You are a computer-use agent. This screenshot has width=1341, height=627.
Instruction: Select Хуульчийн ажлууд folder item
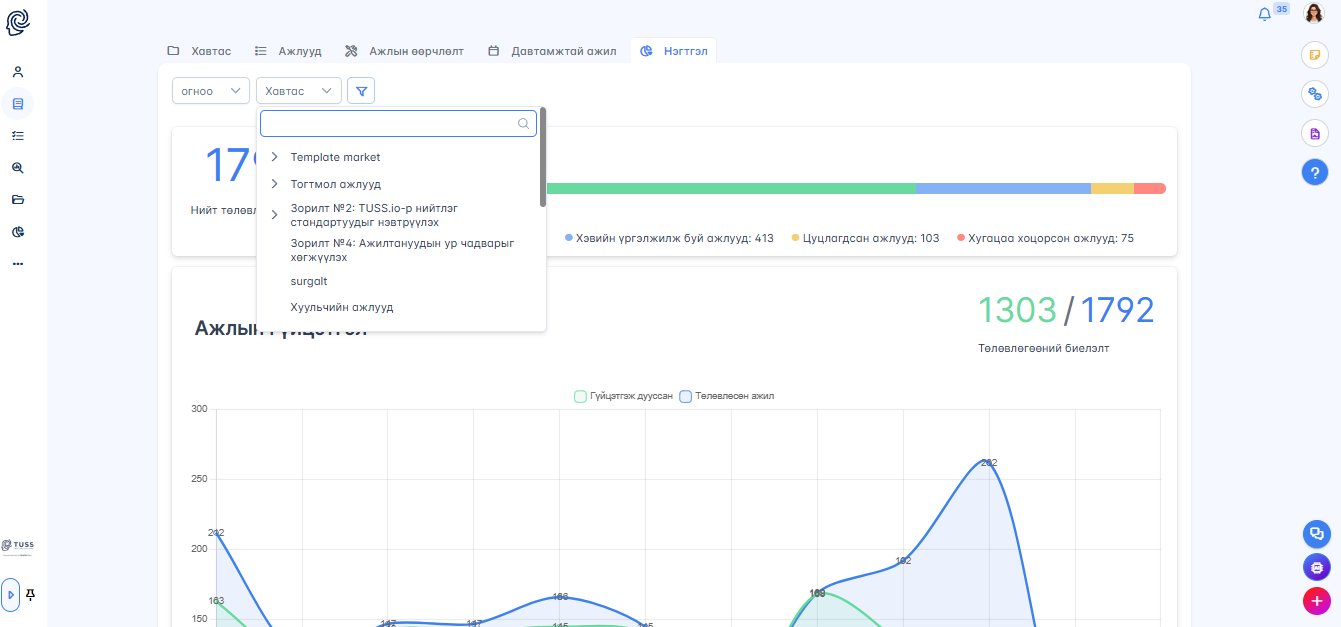tap(342, 307)
